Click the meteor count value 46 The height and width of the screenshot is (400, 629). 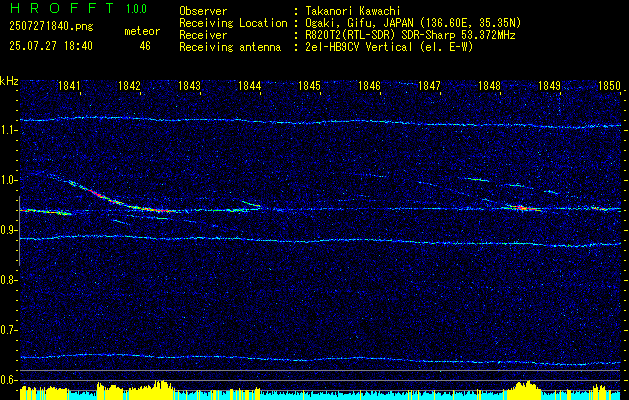click(x=145, y=46)
